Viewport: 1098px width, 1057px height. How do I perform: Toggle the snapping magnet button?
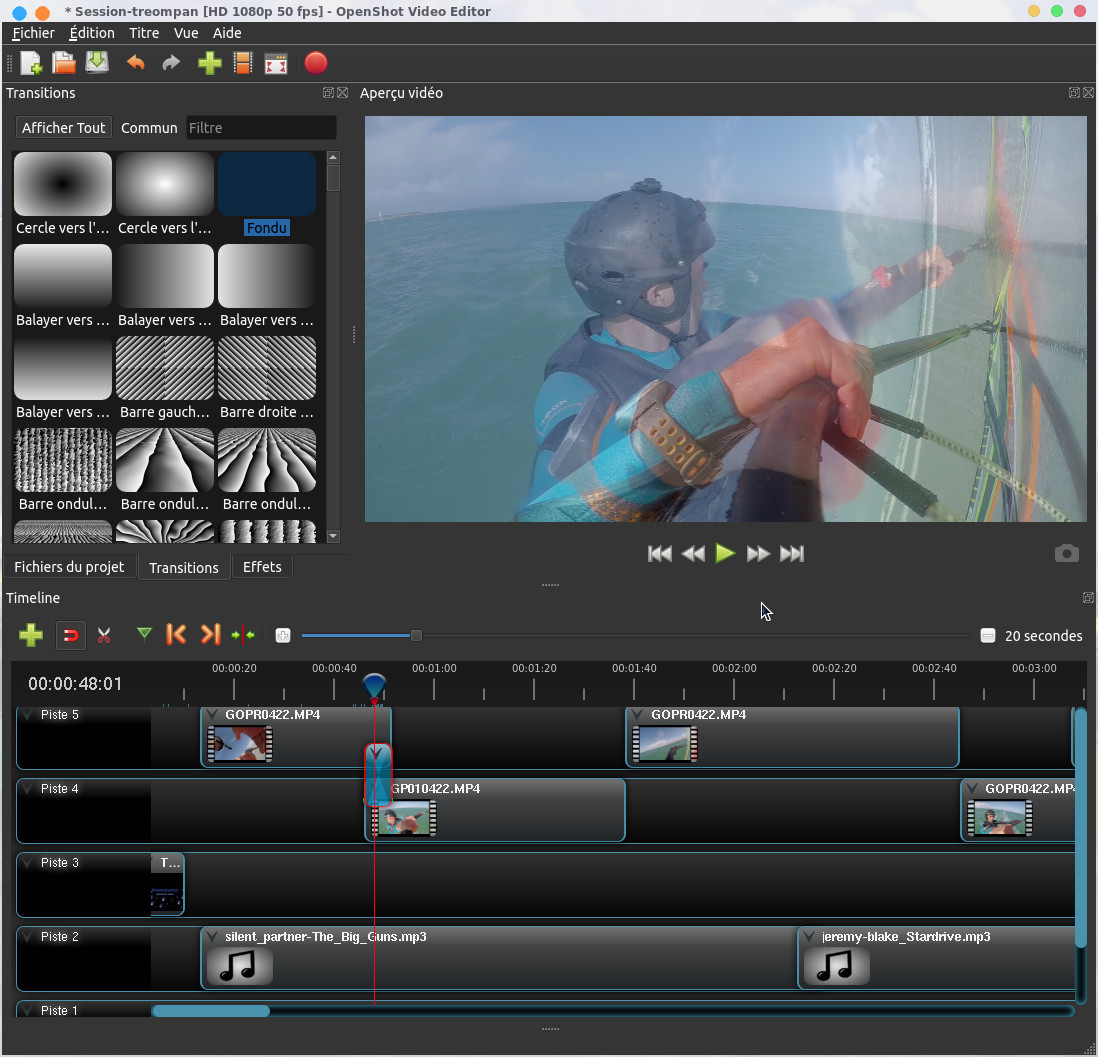70,635
